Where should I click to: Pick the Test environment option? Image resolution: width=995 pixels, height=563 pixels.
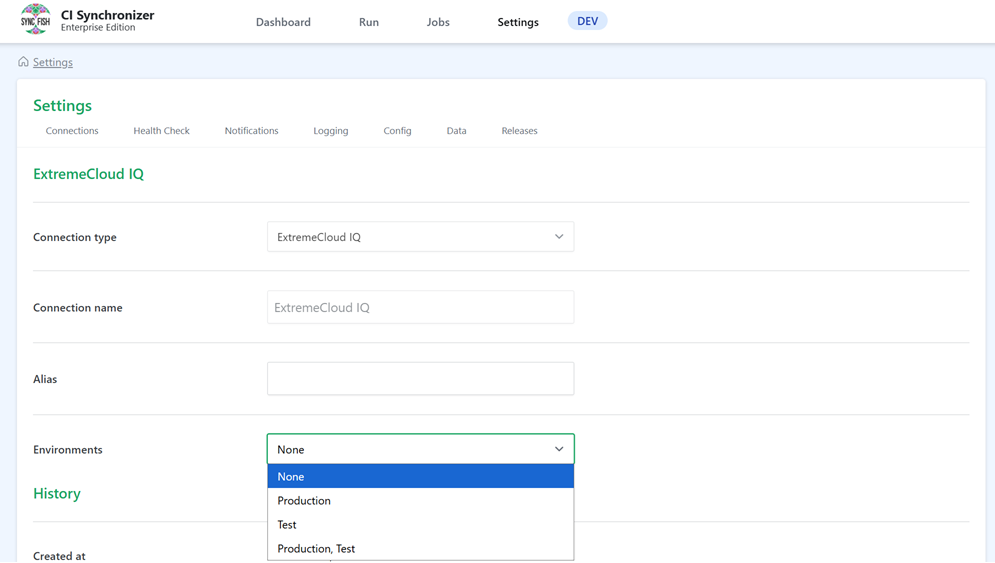point(421,525)
